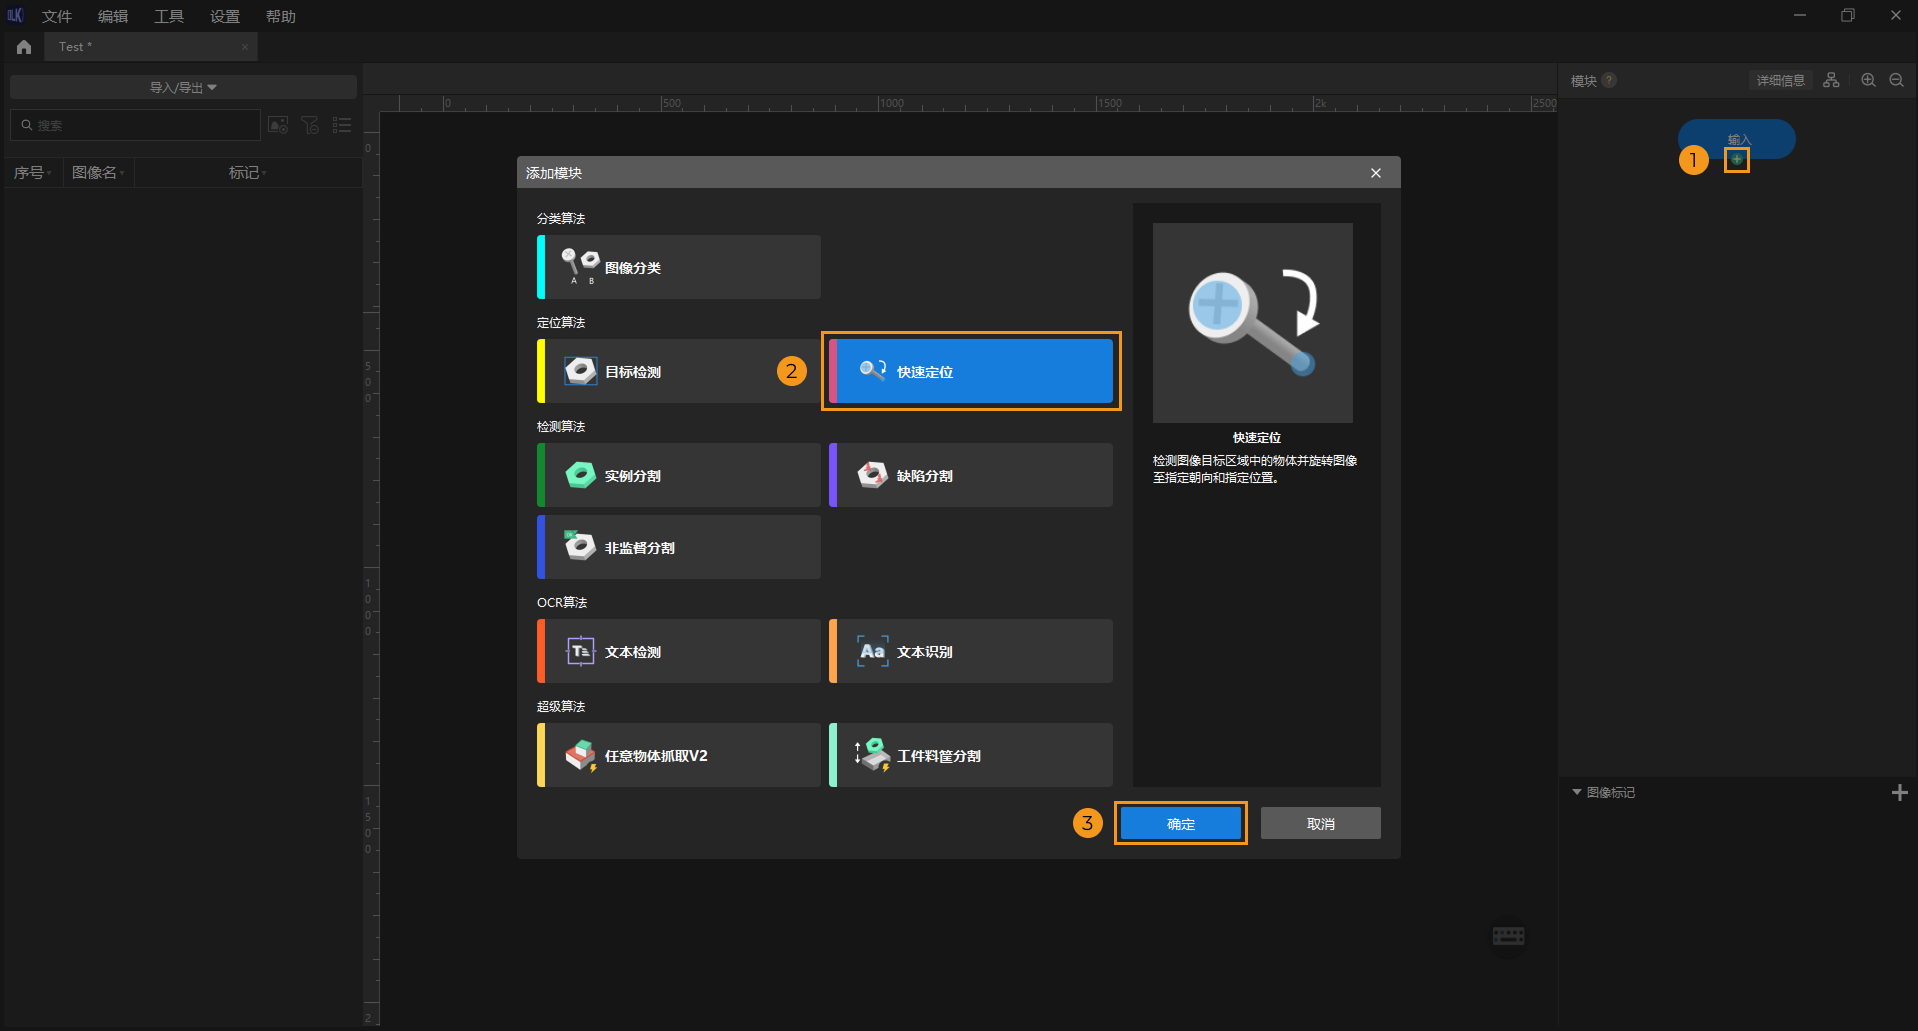Click the 缺陷分割 defect nut icon
This screenshot has width=1918, height=1031.
pos(872,475)
